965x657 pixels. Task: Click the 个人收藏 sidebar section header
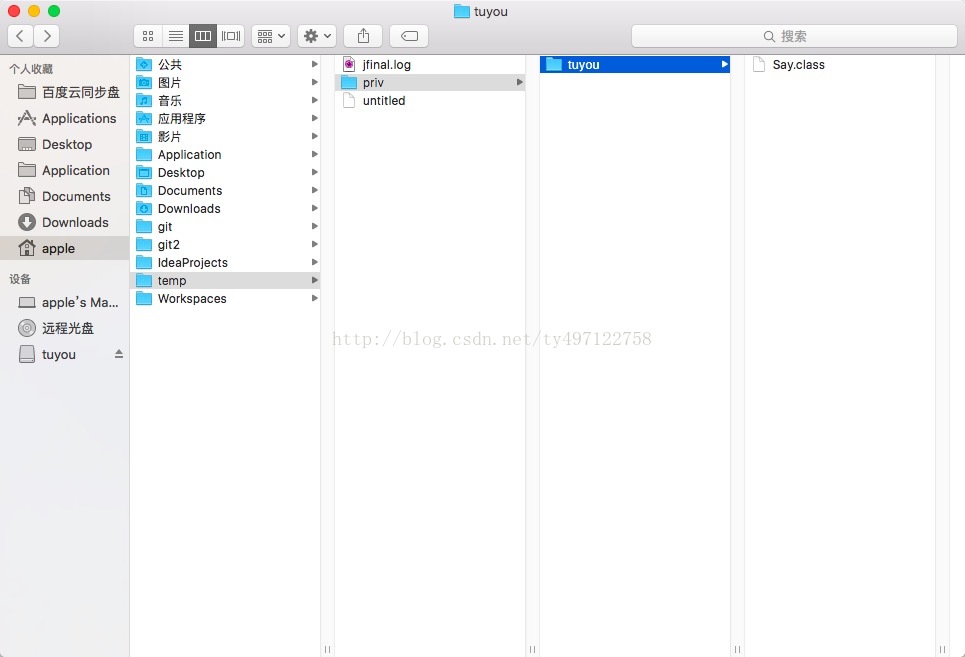pyautogui.click(x=31, y=69)
